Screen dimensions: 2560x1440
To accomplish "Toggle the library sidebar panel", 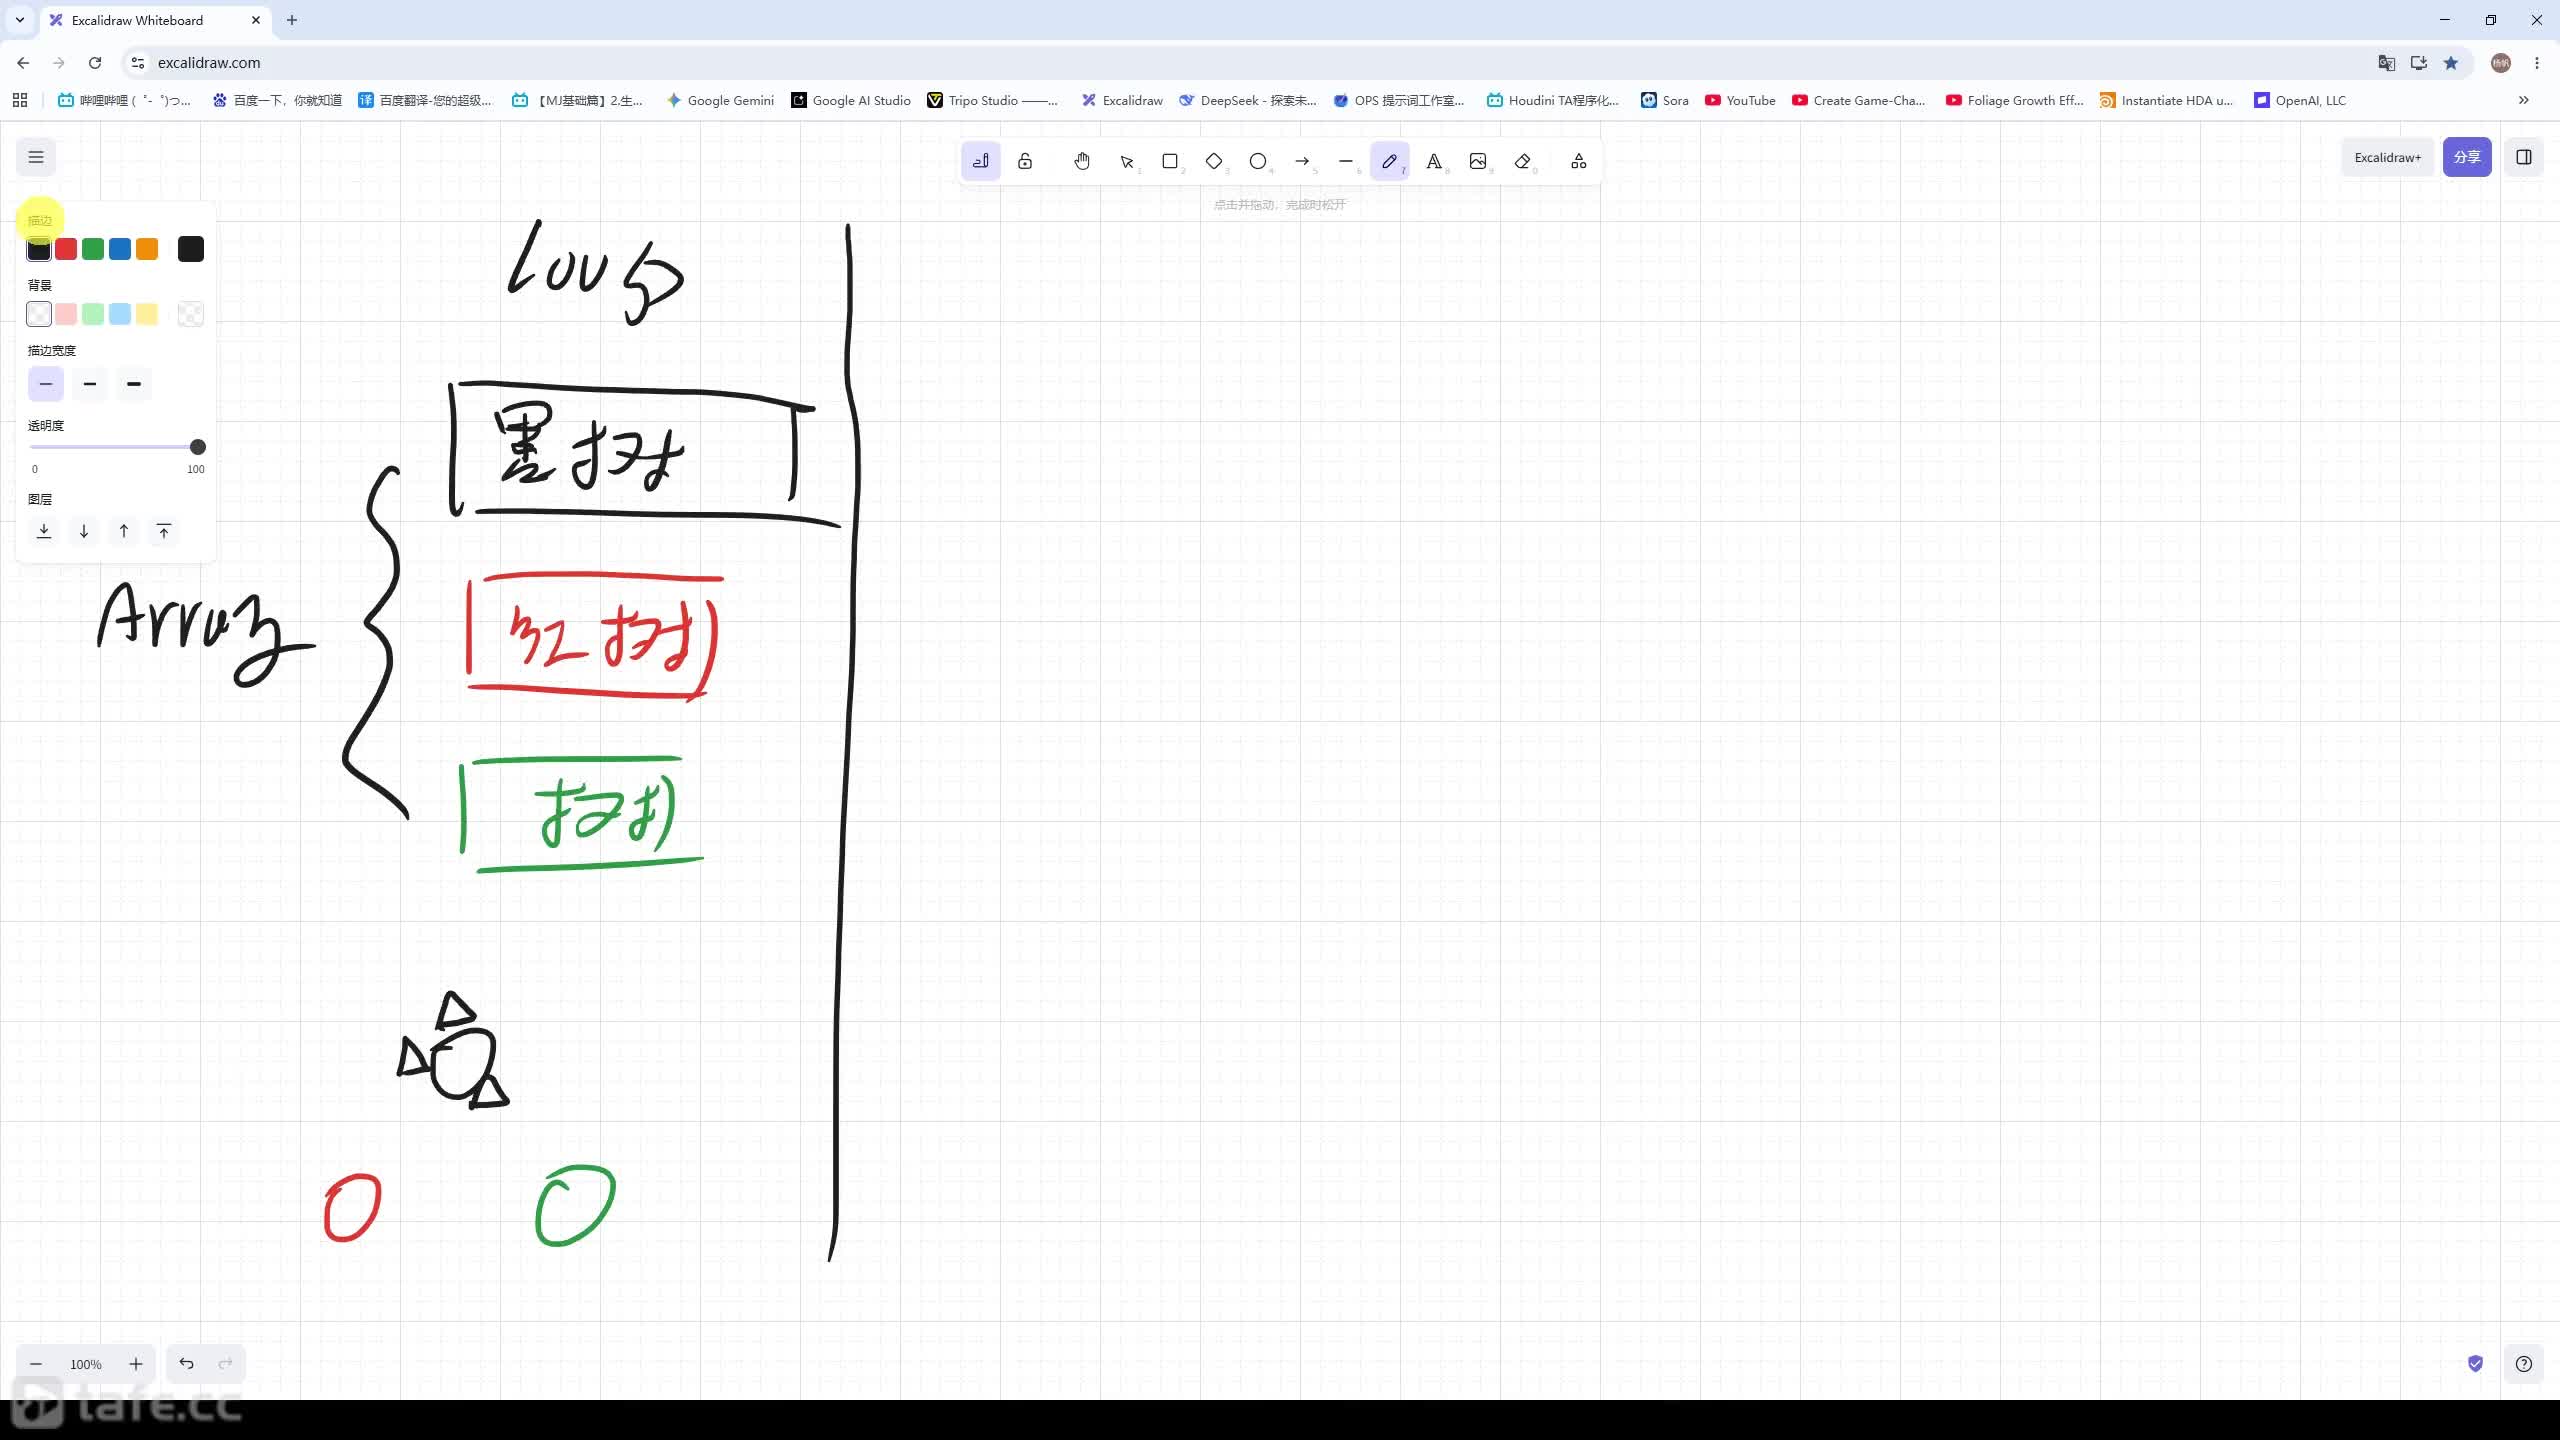I will pyautogui.click(x=2524, y=157).
